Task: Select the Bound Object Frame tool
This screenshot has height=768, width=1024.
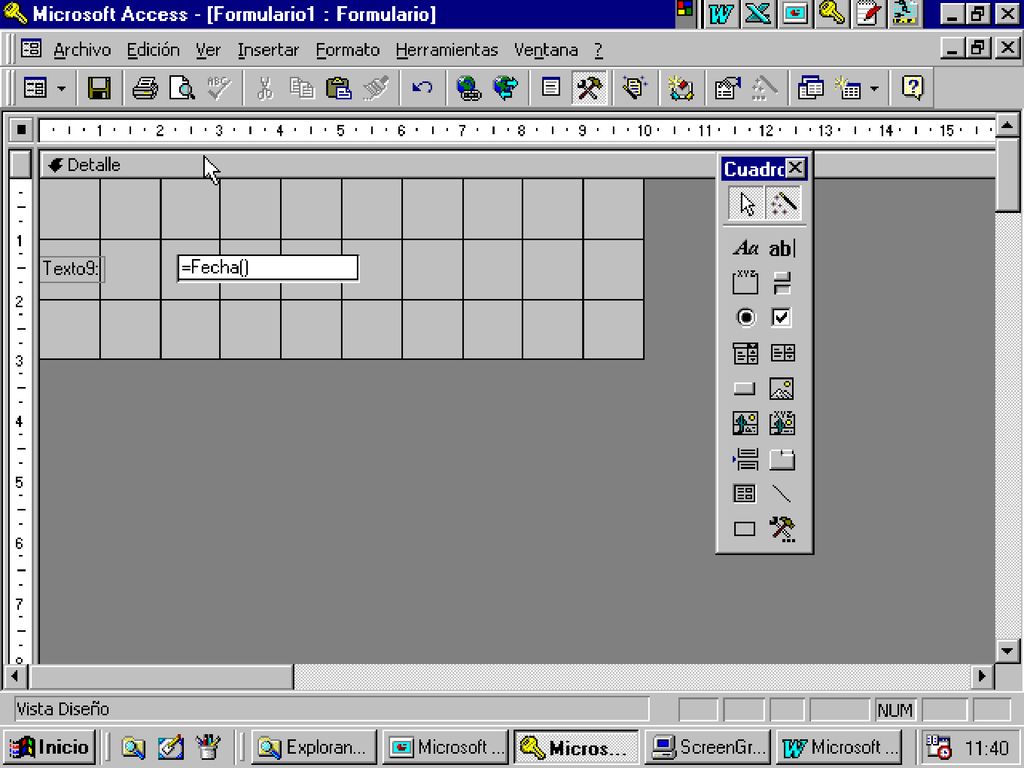Action: 782,423
